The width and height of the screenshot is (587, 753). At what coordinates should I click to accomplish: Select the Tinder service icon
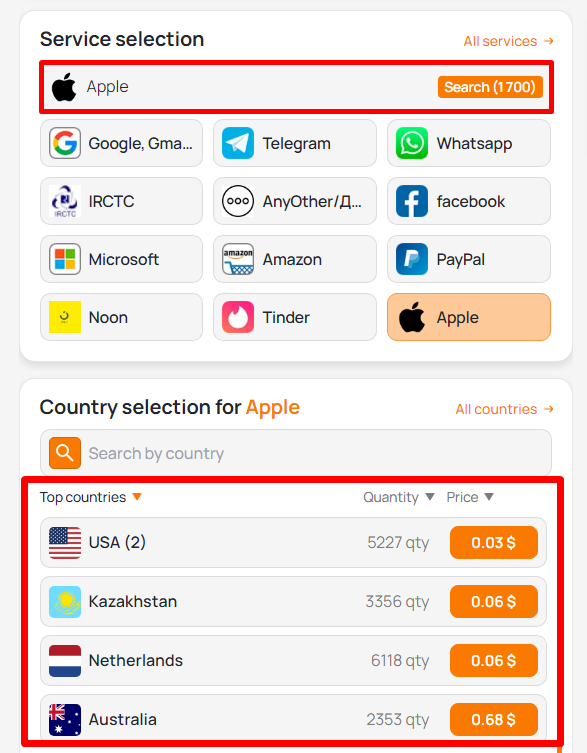pos(238,317)
